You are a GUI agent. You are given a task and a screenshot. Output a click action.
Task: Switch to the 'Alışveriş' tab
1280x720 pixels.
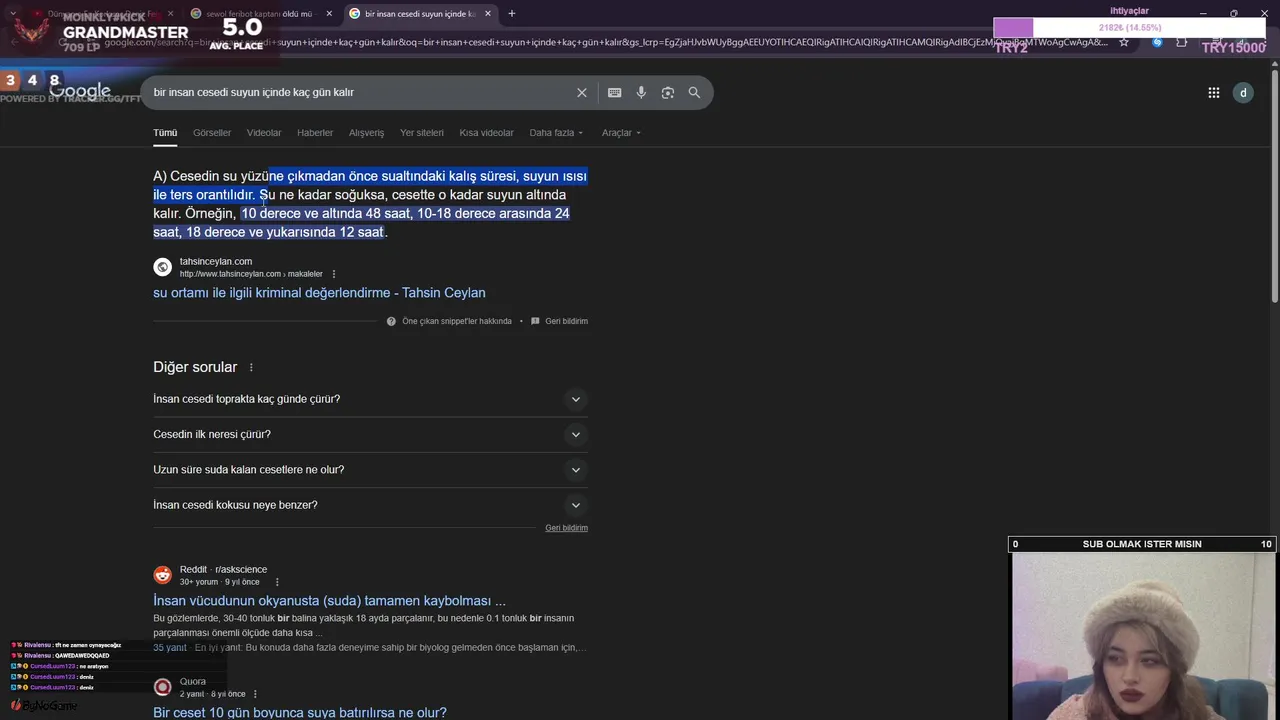pos(366,133)
